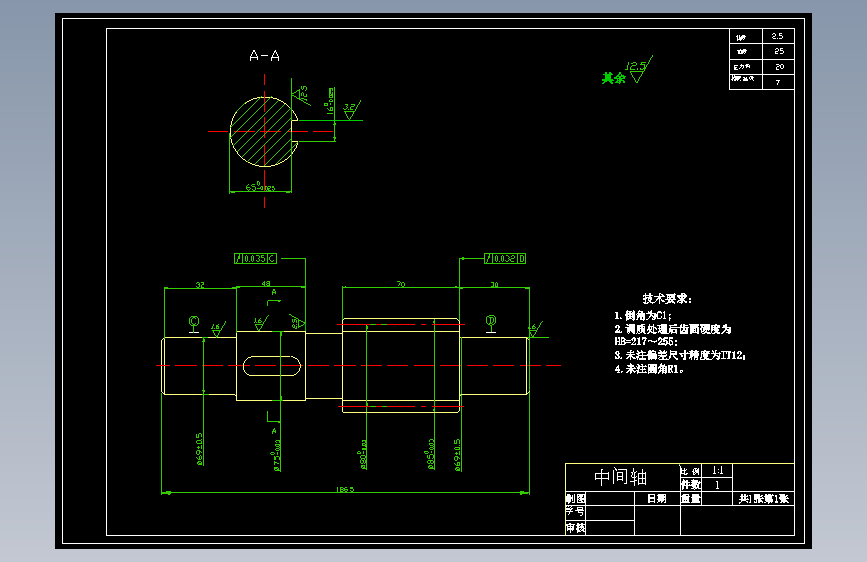Pick the 12.5 roughness symbol beside 其余

639,69
